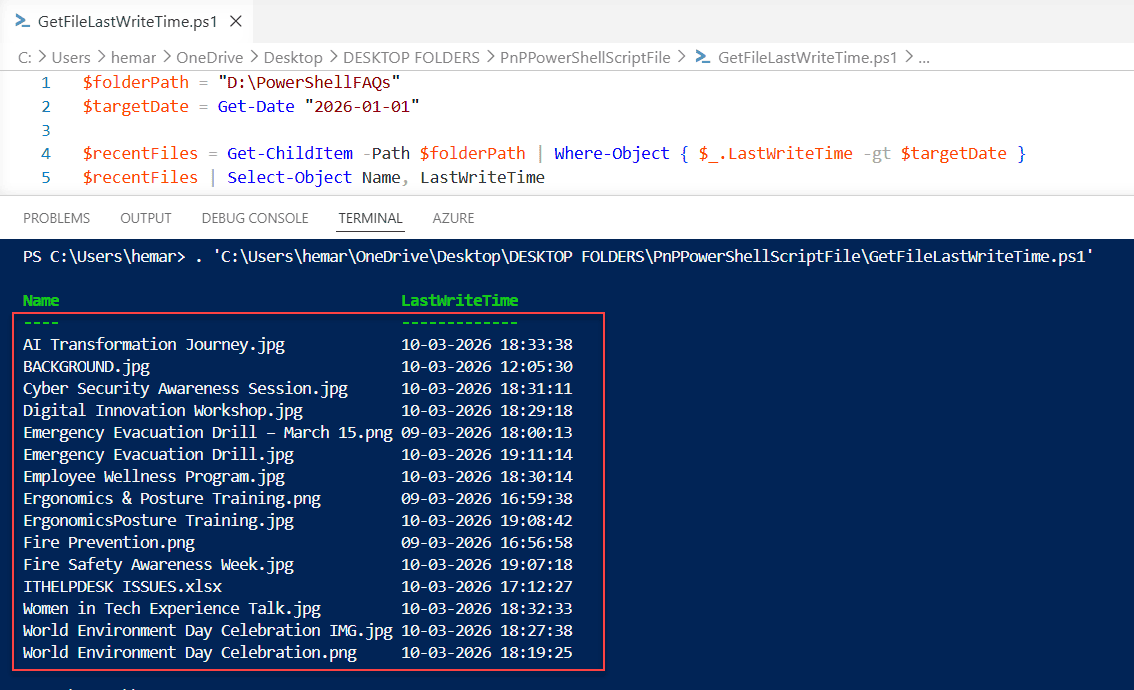Click the Desktop breadcrumb item
The width and height of the screenshot is (1134, 690).
(x=293, y=57)
